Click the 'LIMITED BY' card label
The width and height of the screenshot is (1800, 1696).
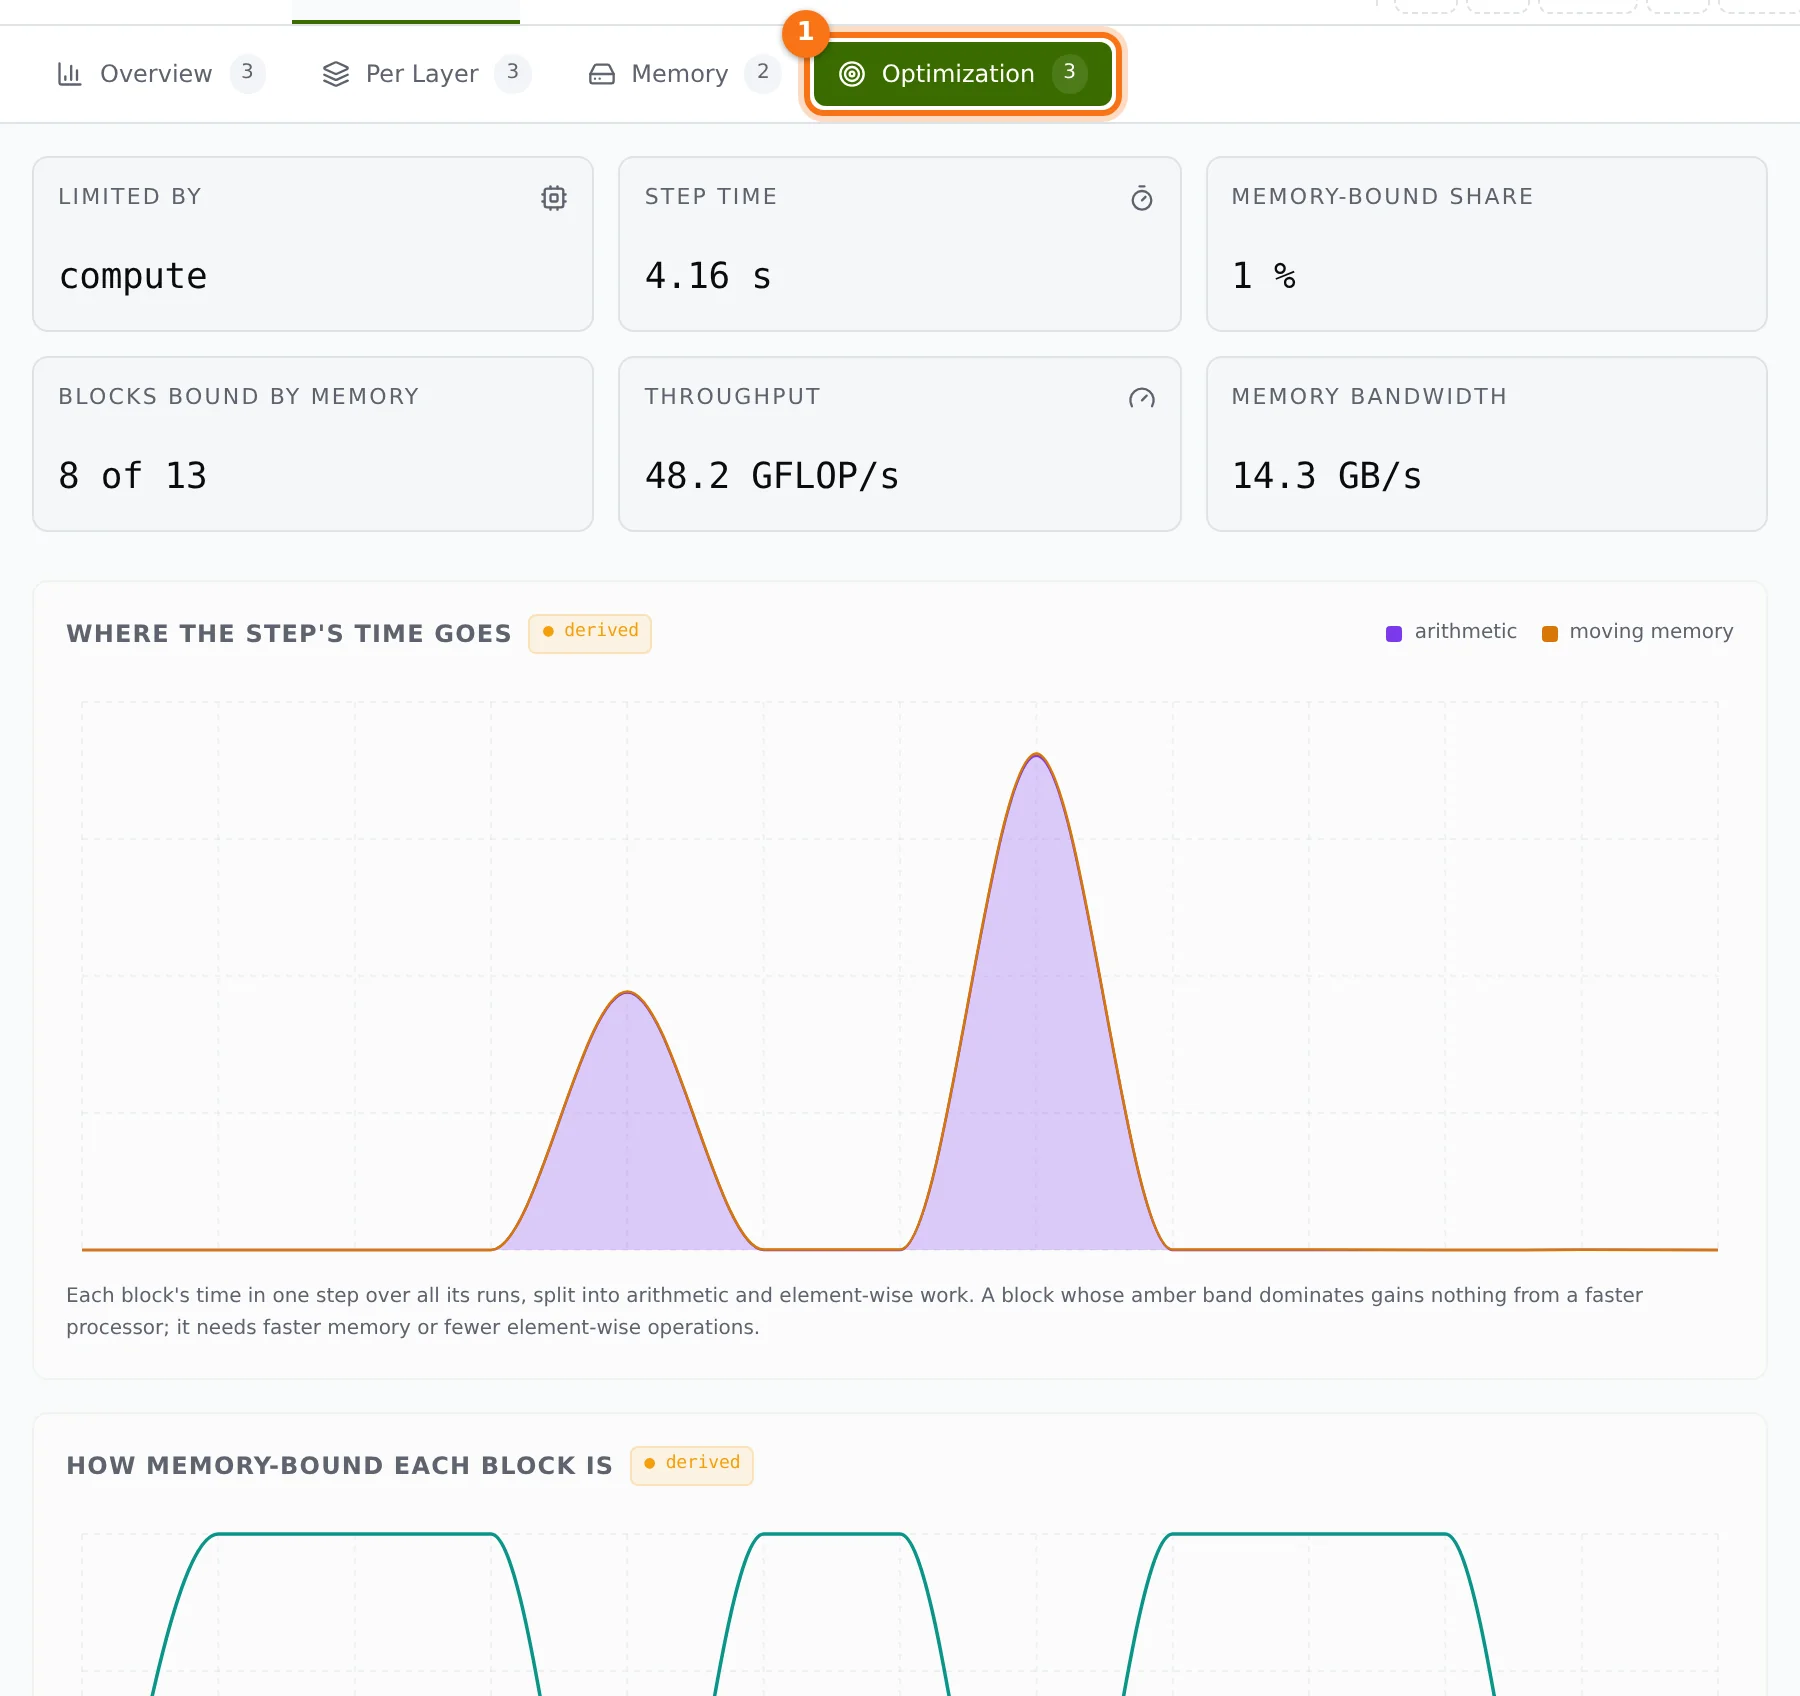130,197
